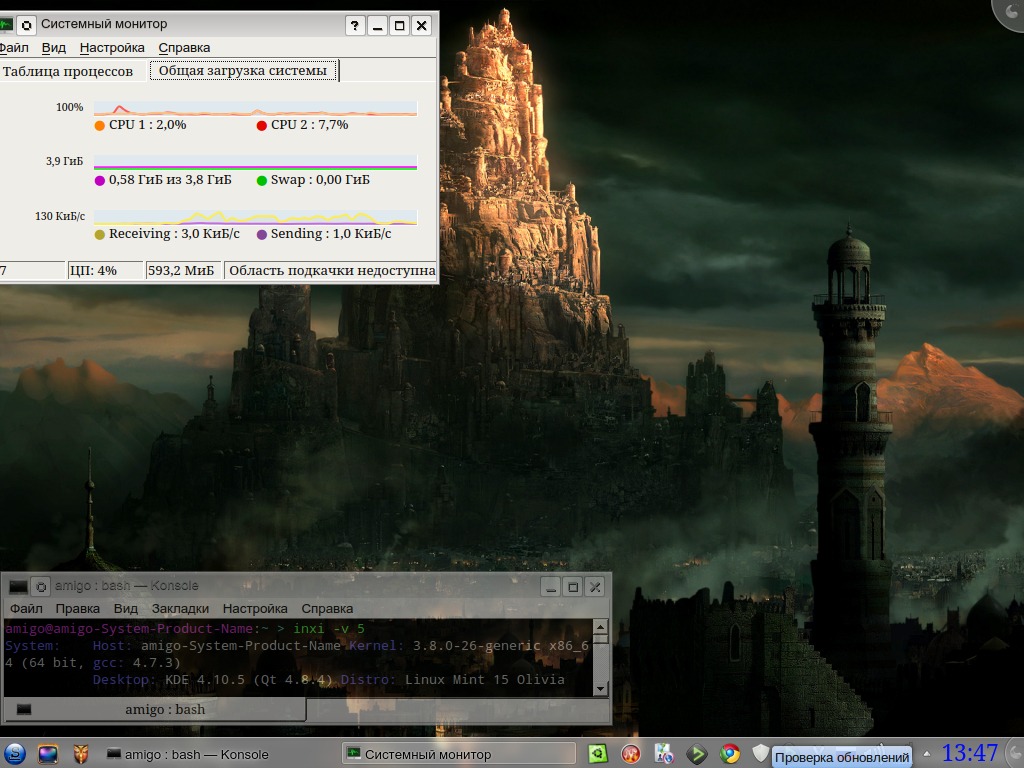Viewport: 1024px width, 768px height.
Task: Click the '0,58 ГиБ из 3,8 ГиБ' label
Action: [170, 180]
